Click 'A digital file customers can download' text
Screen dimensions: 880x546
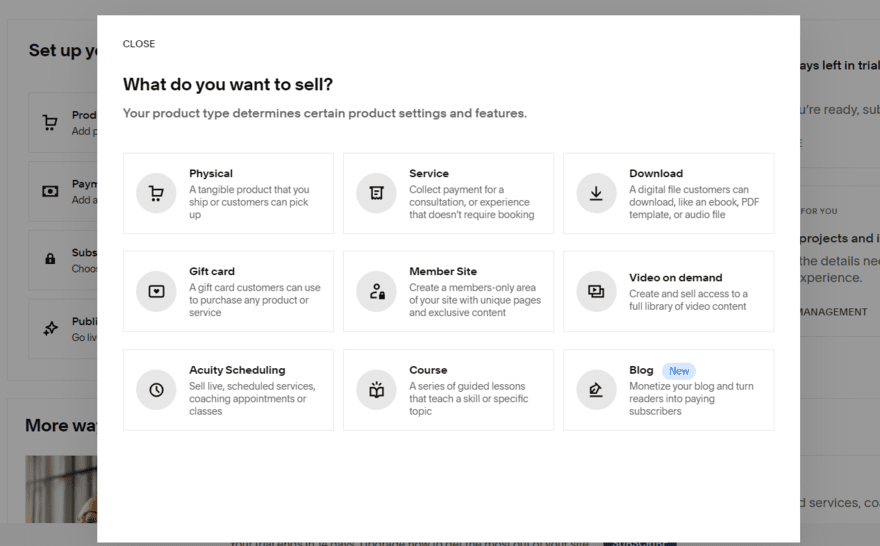694,202
